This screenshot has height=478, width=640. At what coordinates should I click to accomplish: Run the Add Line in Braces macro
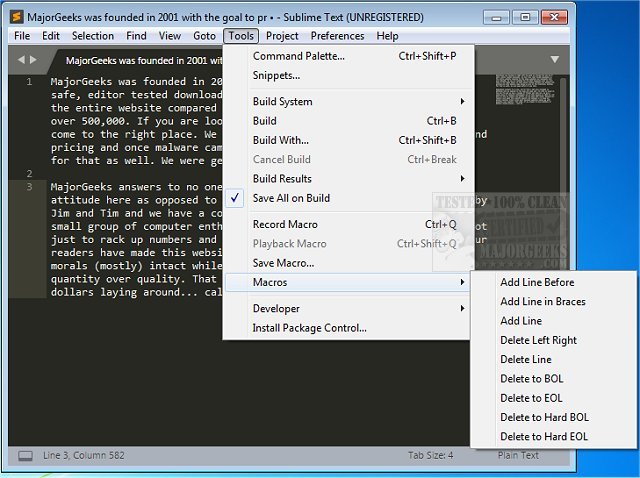click(553, 301)
